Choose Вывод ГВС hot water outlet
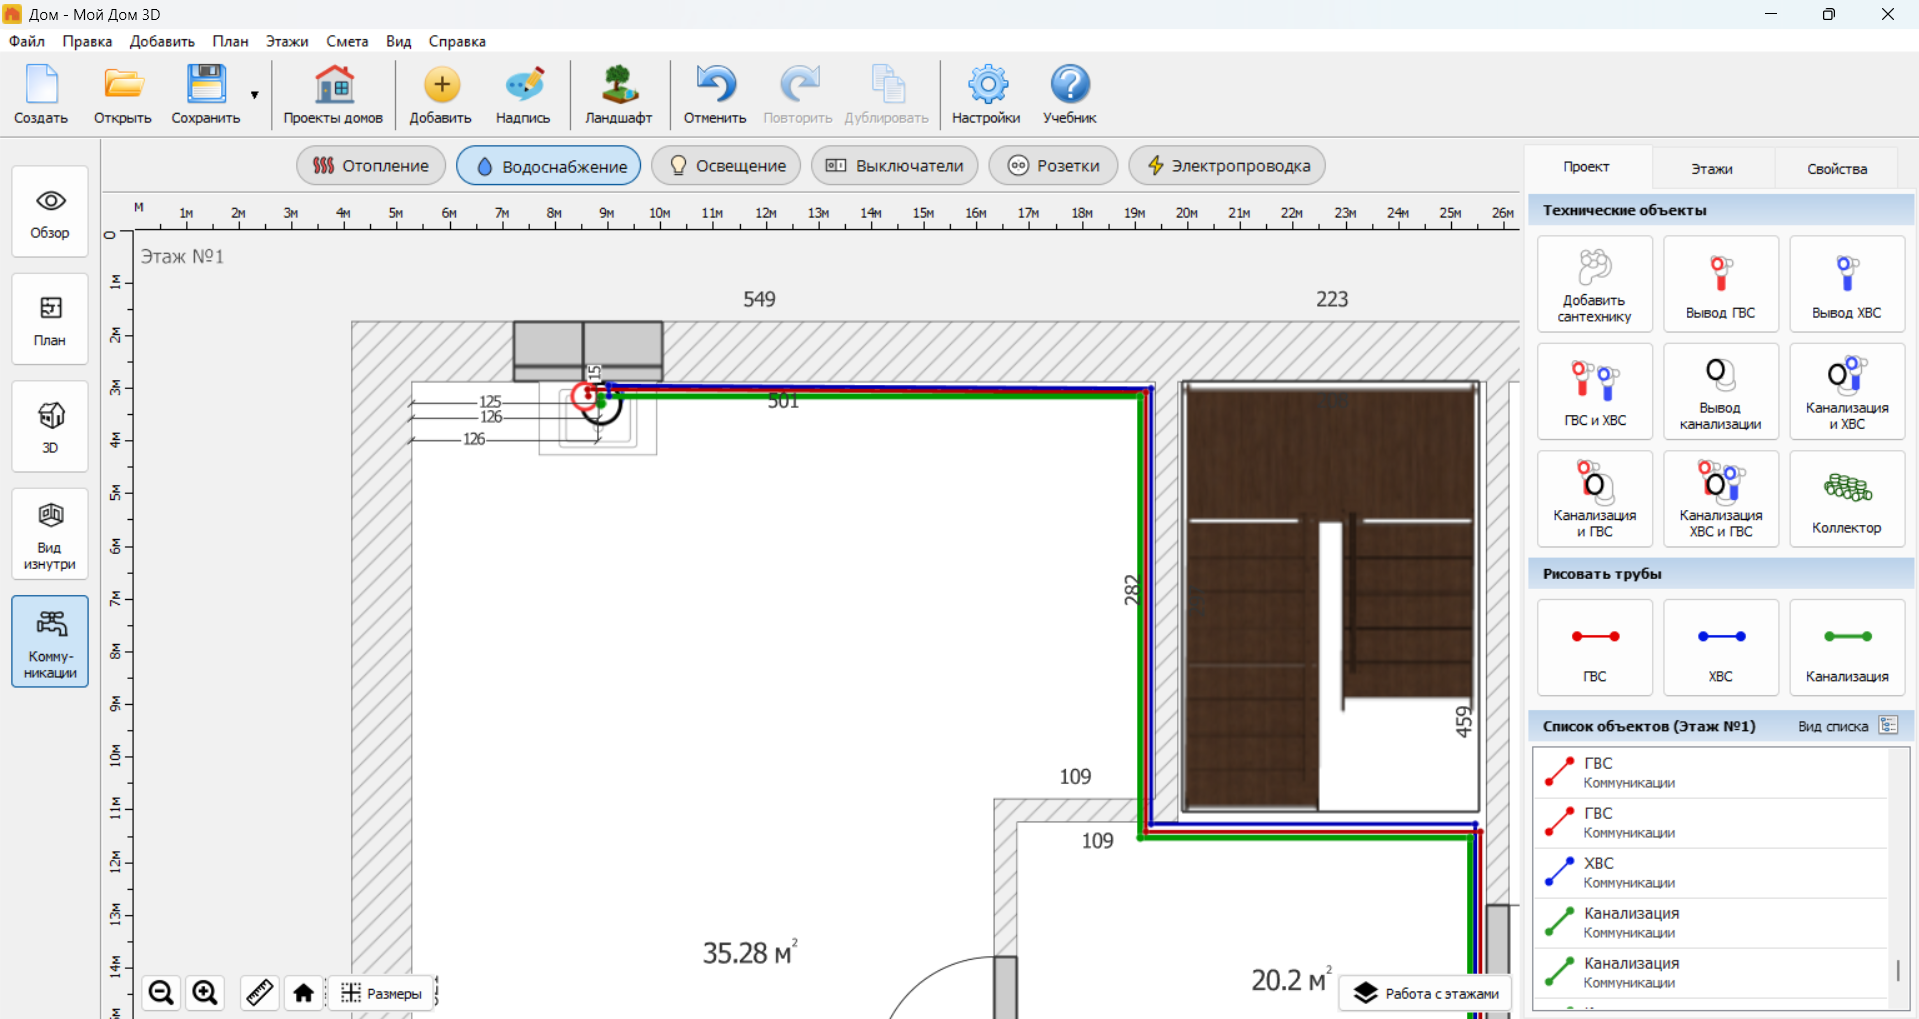Screen dimensions: 1919x1019 [1720, 284]
